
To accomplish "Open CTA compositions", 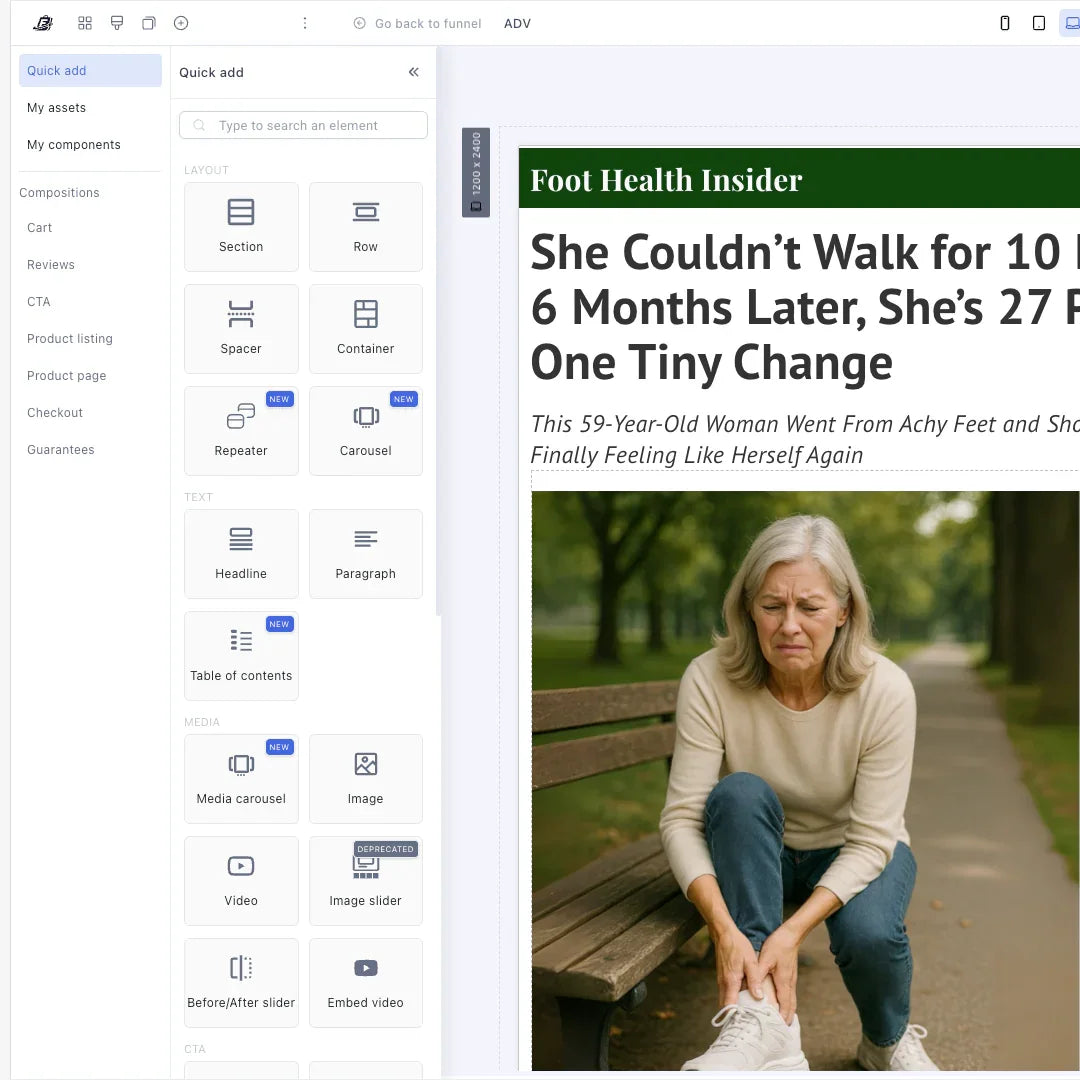I will [39, 302].
